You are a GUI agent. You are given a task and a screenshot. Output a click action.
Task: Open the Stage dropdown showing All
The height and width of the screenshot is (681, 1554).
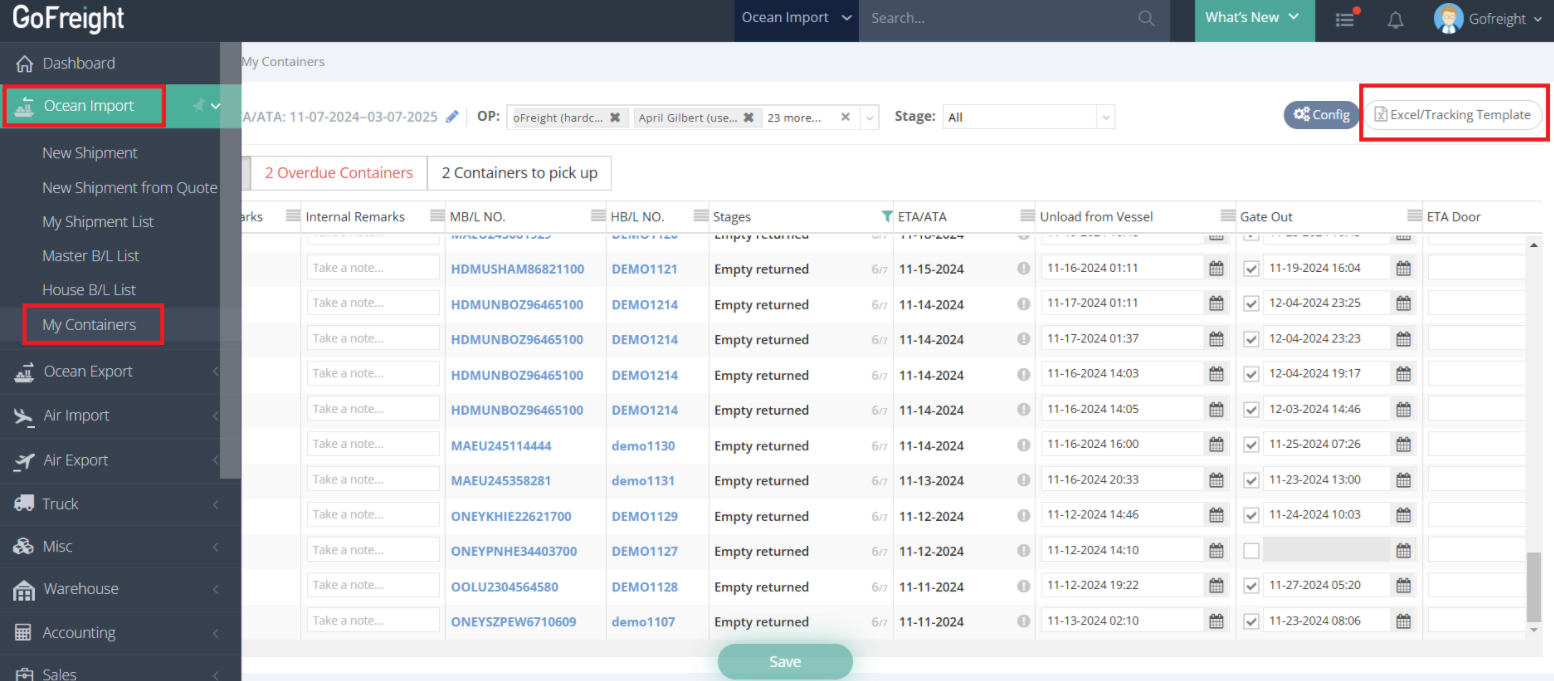(x=1027, y=117)
